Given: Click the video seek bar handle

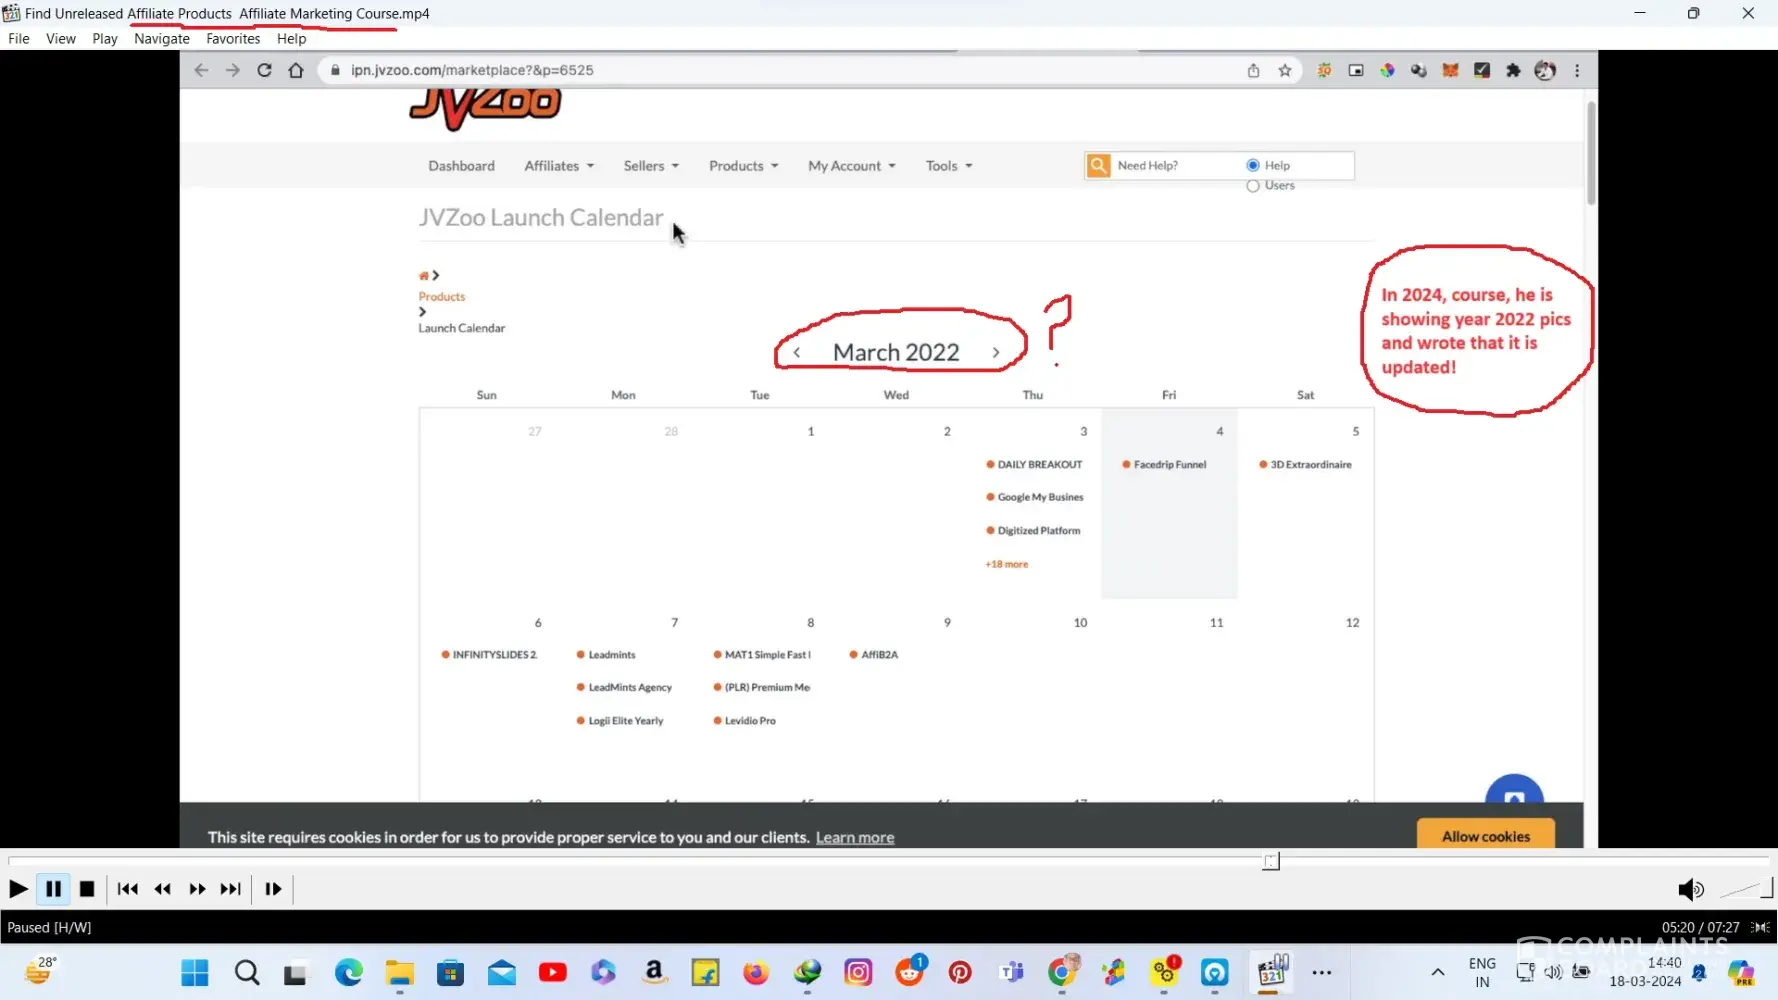Looking at the screenshot, I should pyautogui.click(x=1271, y=861).
